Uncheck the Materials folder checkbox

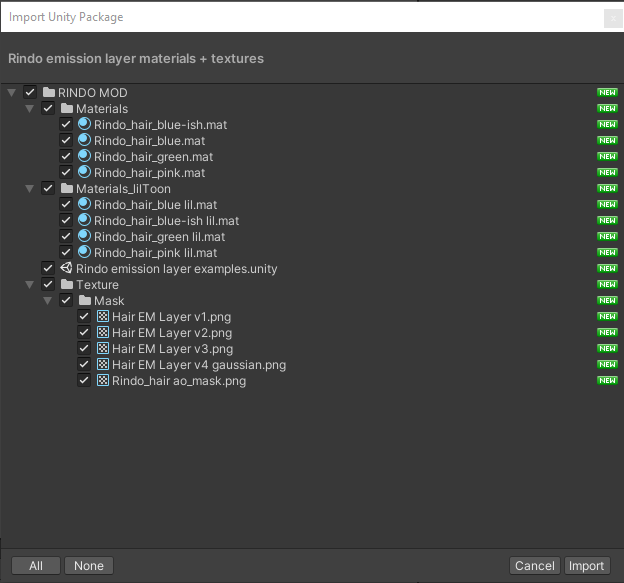point(48,108)
